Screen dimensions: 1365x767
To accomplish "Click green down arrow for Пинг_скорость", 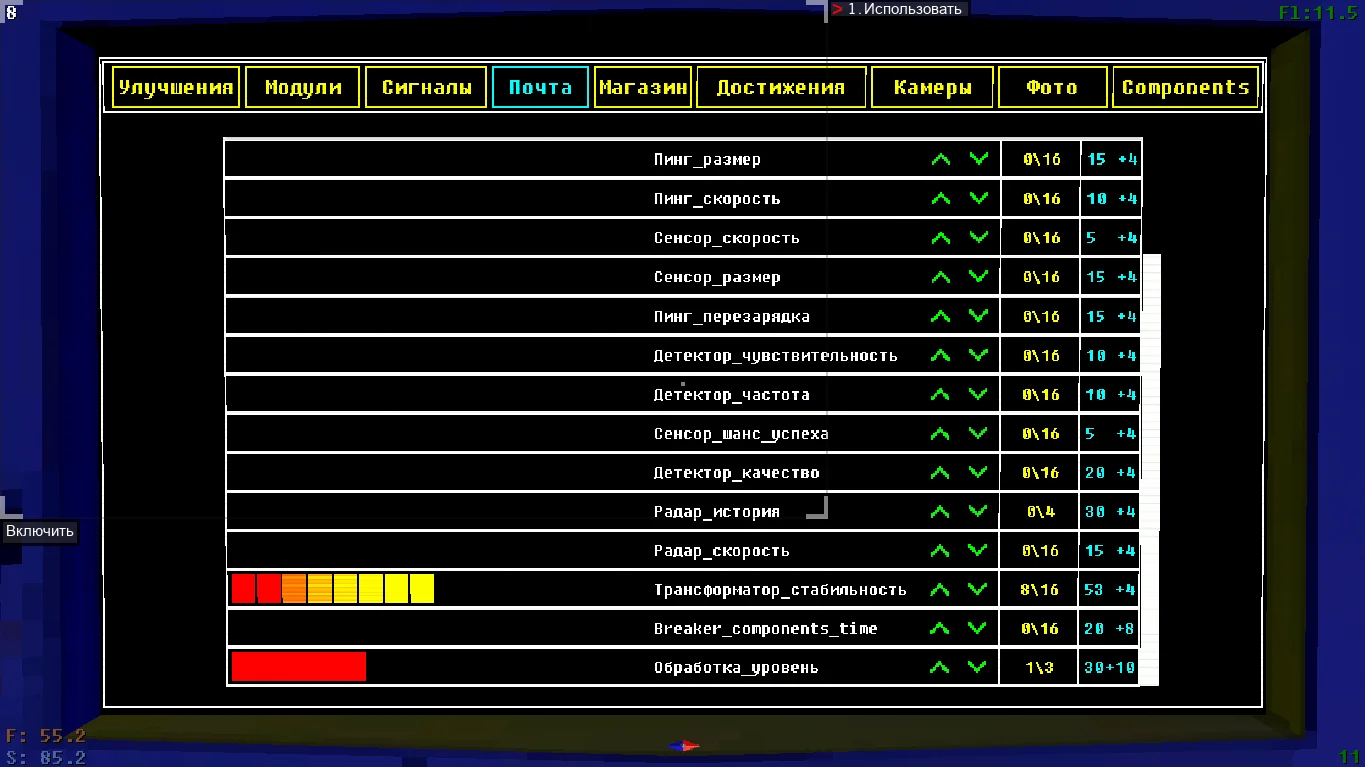I will 978,198.
